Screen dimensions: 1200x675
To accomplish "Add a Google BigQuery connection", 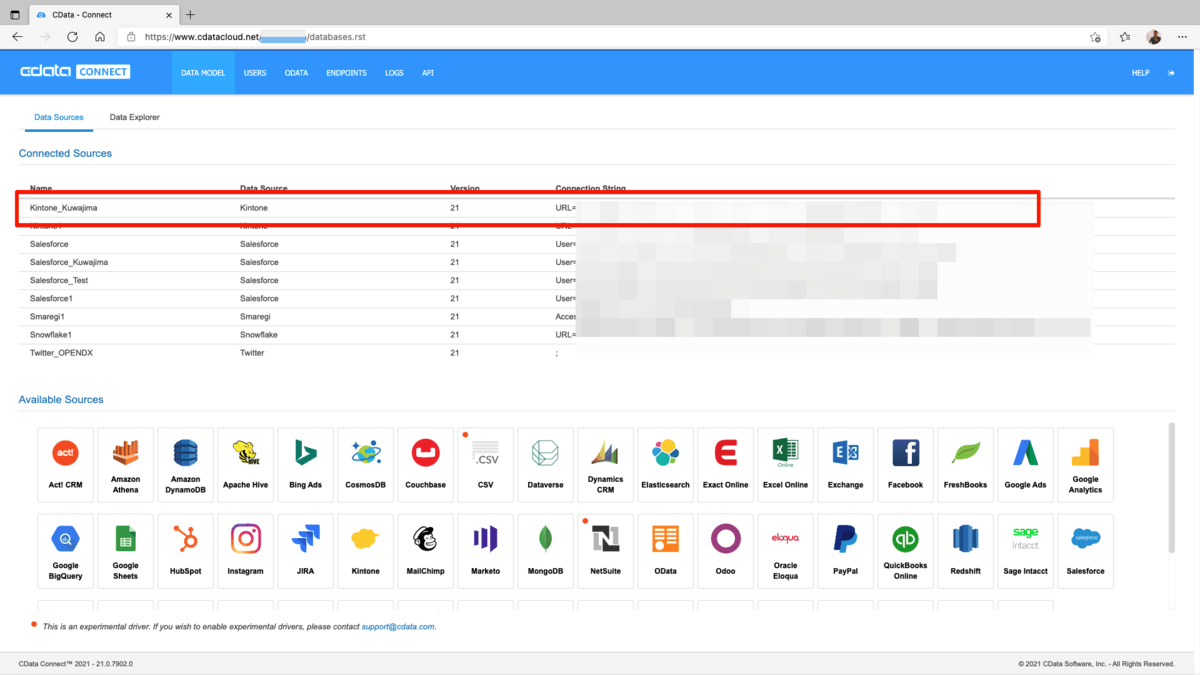I will [x=65, y=551].
